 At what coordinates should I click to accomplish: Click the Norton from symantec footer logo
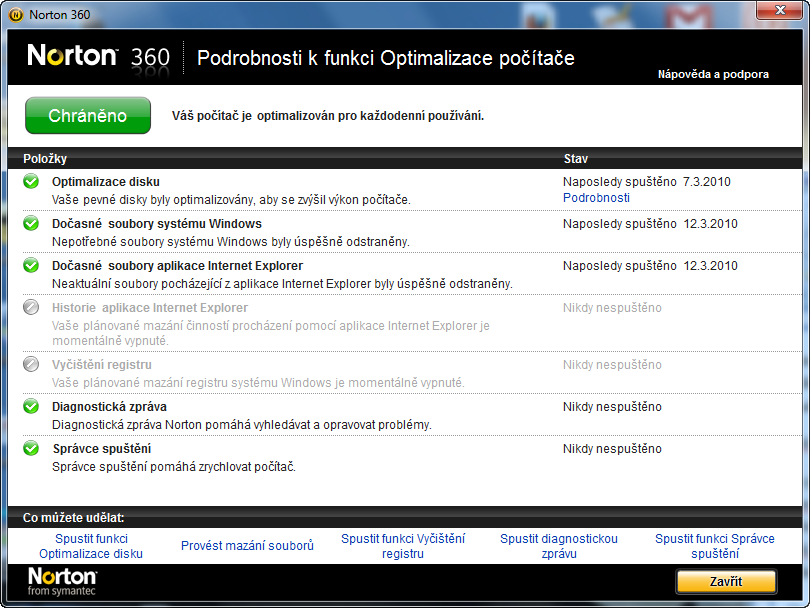pos(62,582)
